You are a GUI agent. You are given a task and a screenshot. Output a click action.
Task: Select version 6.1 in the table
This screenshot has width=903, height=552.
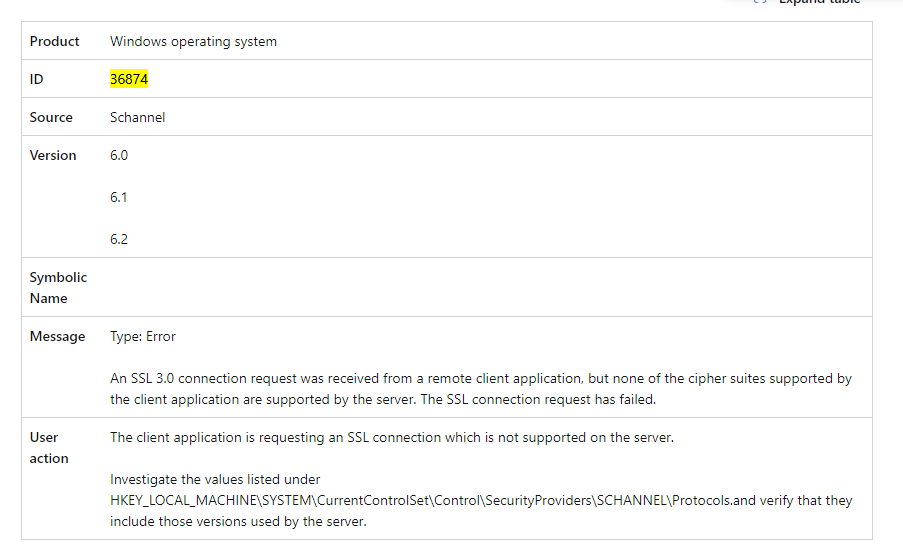point(119,197)
